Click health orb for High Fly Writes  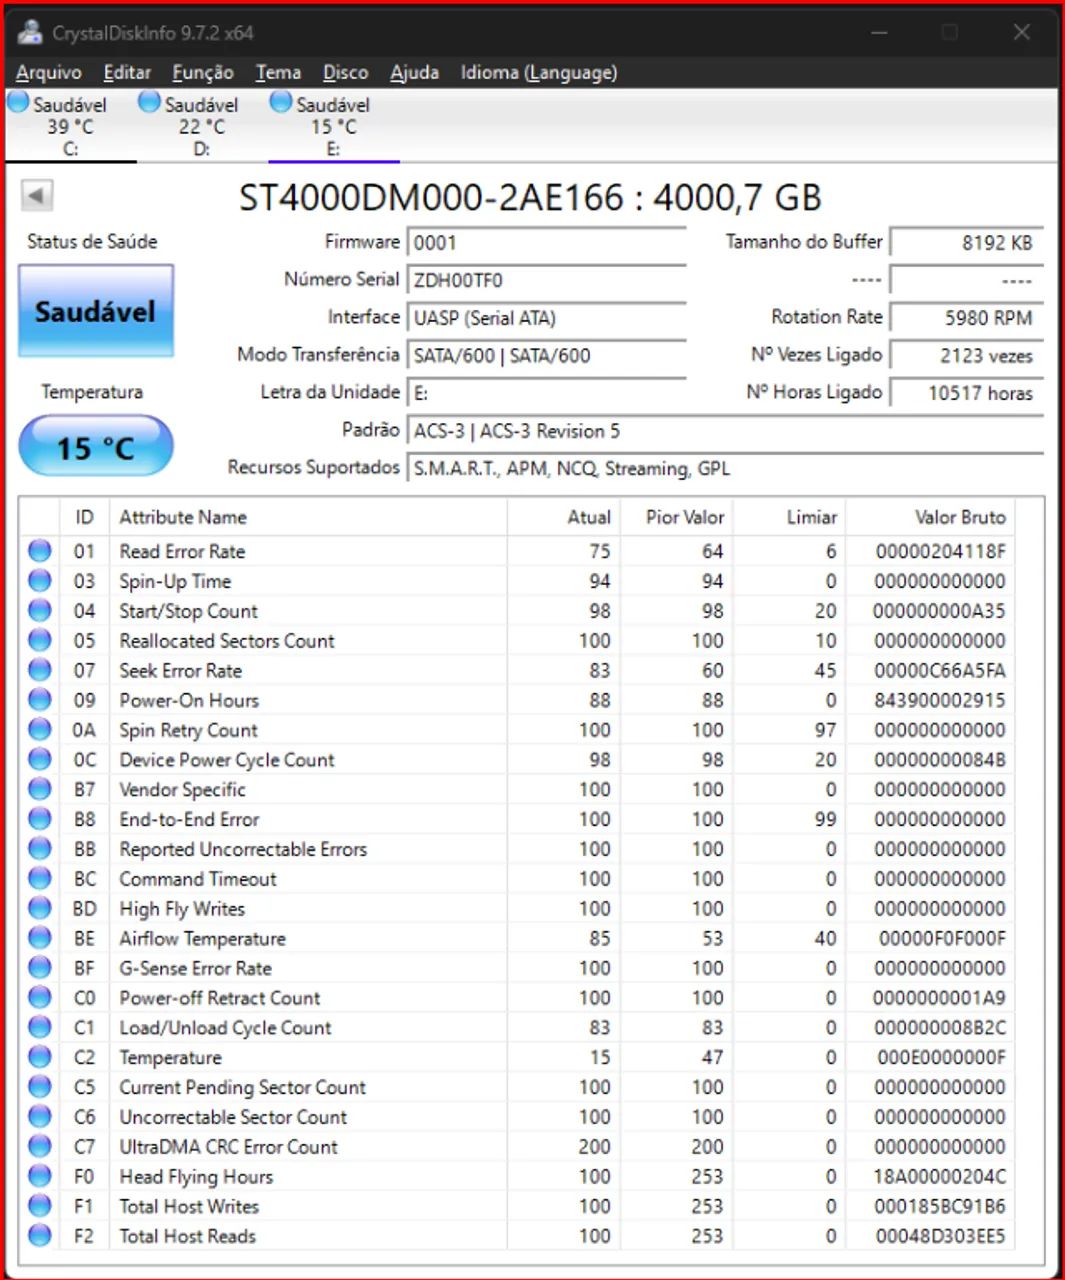point(39,908)
